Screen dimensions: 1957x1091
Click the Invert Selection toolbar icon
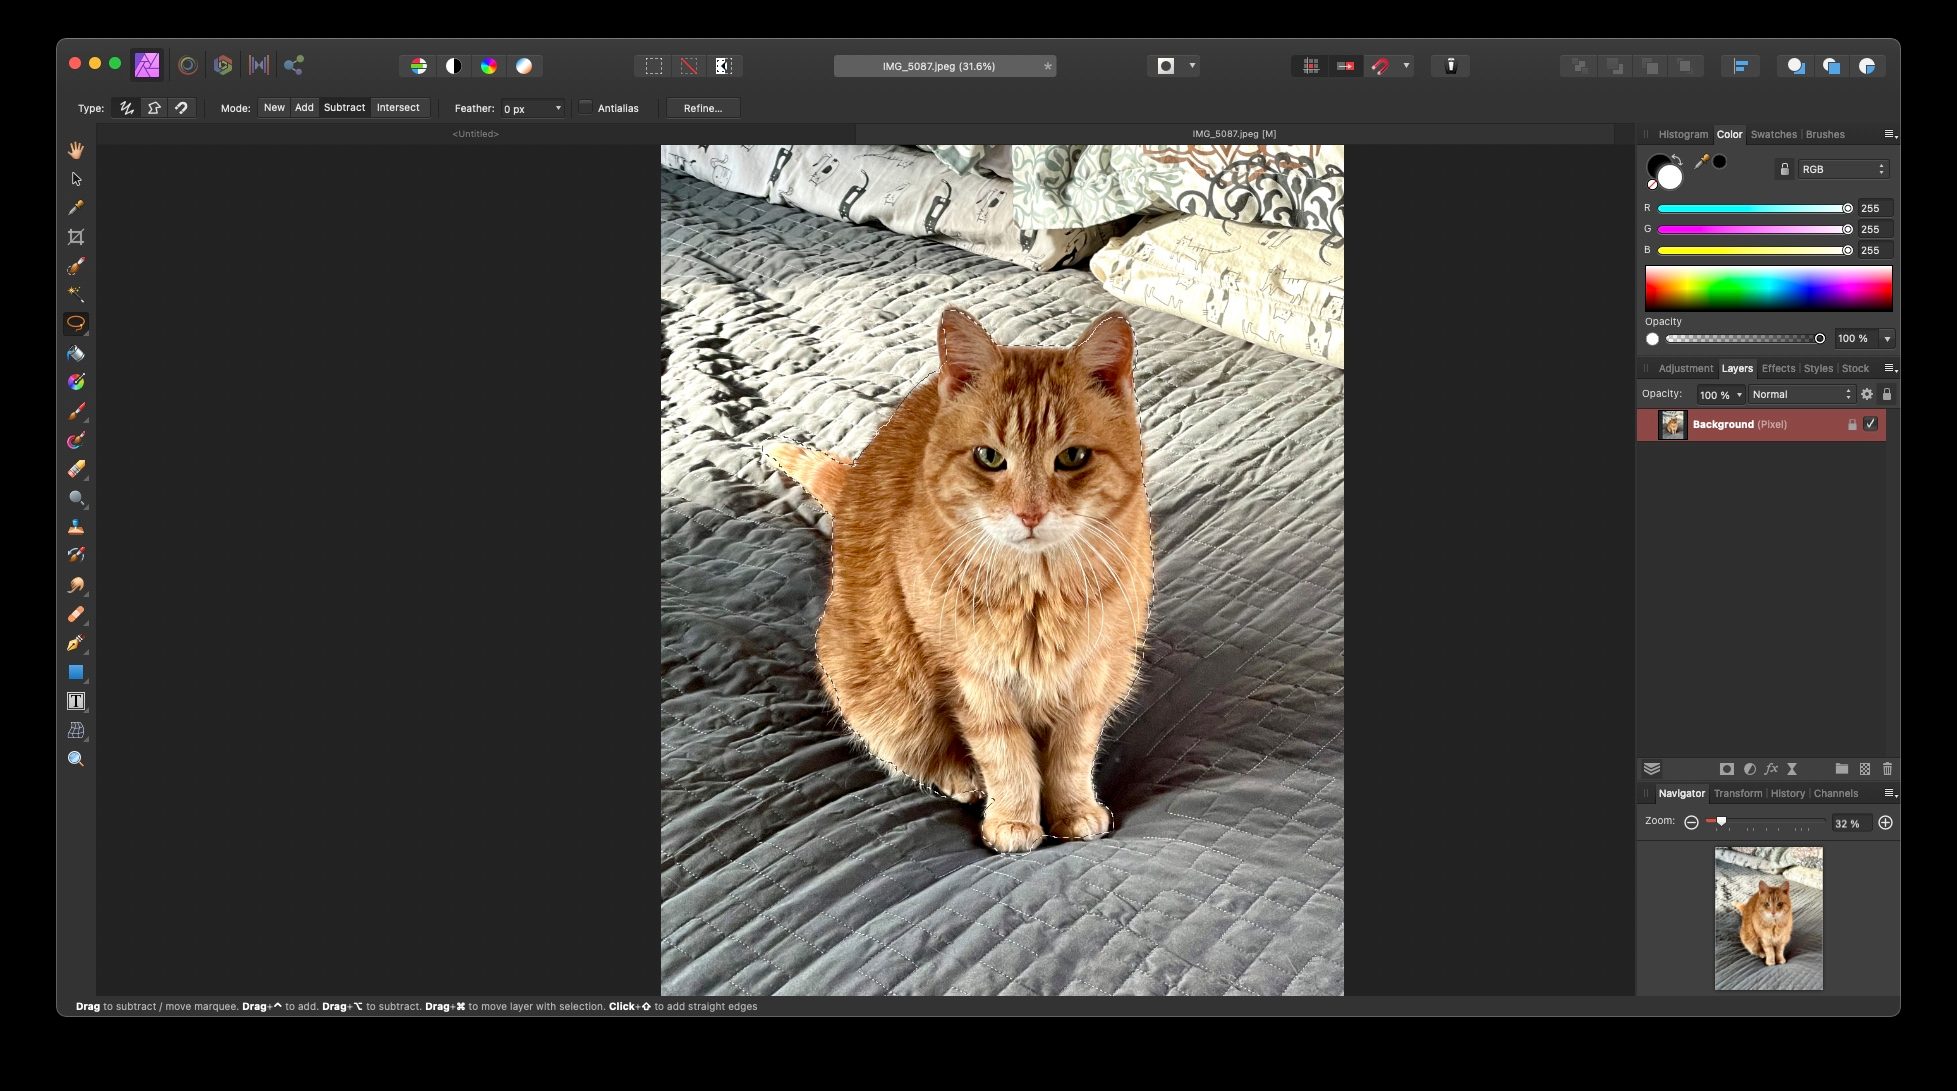point(724,66)
